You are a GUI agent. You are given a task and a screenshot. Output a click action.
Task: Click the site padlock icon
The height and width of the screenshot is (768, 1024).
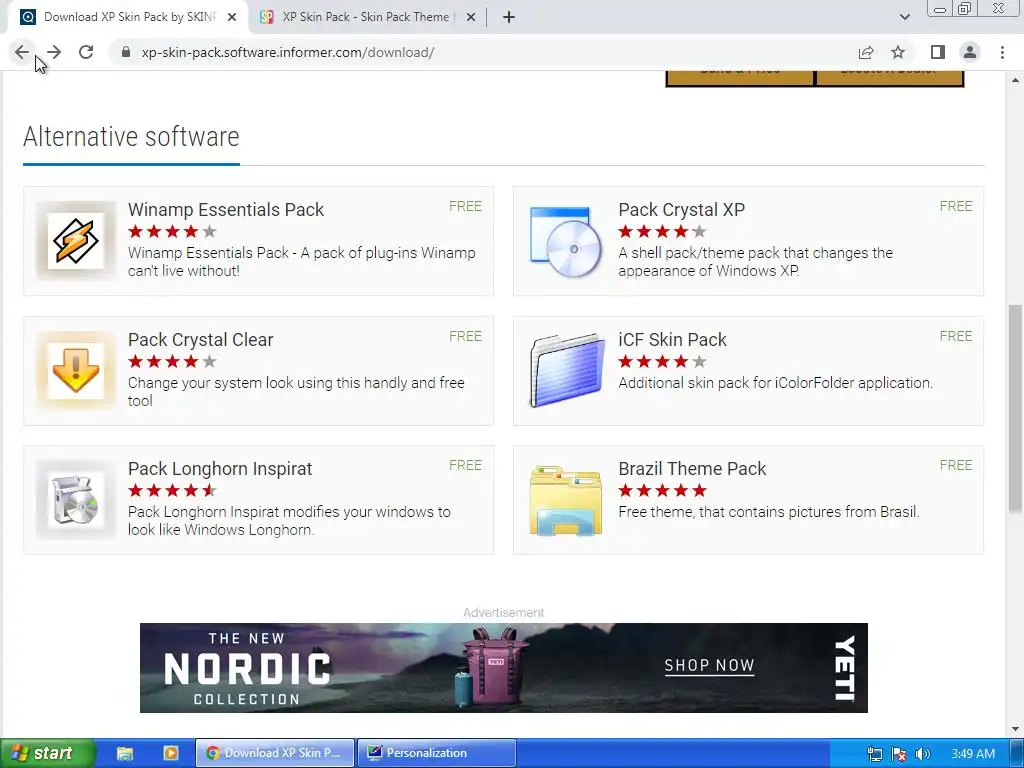(x=126, y=52)
